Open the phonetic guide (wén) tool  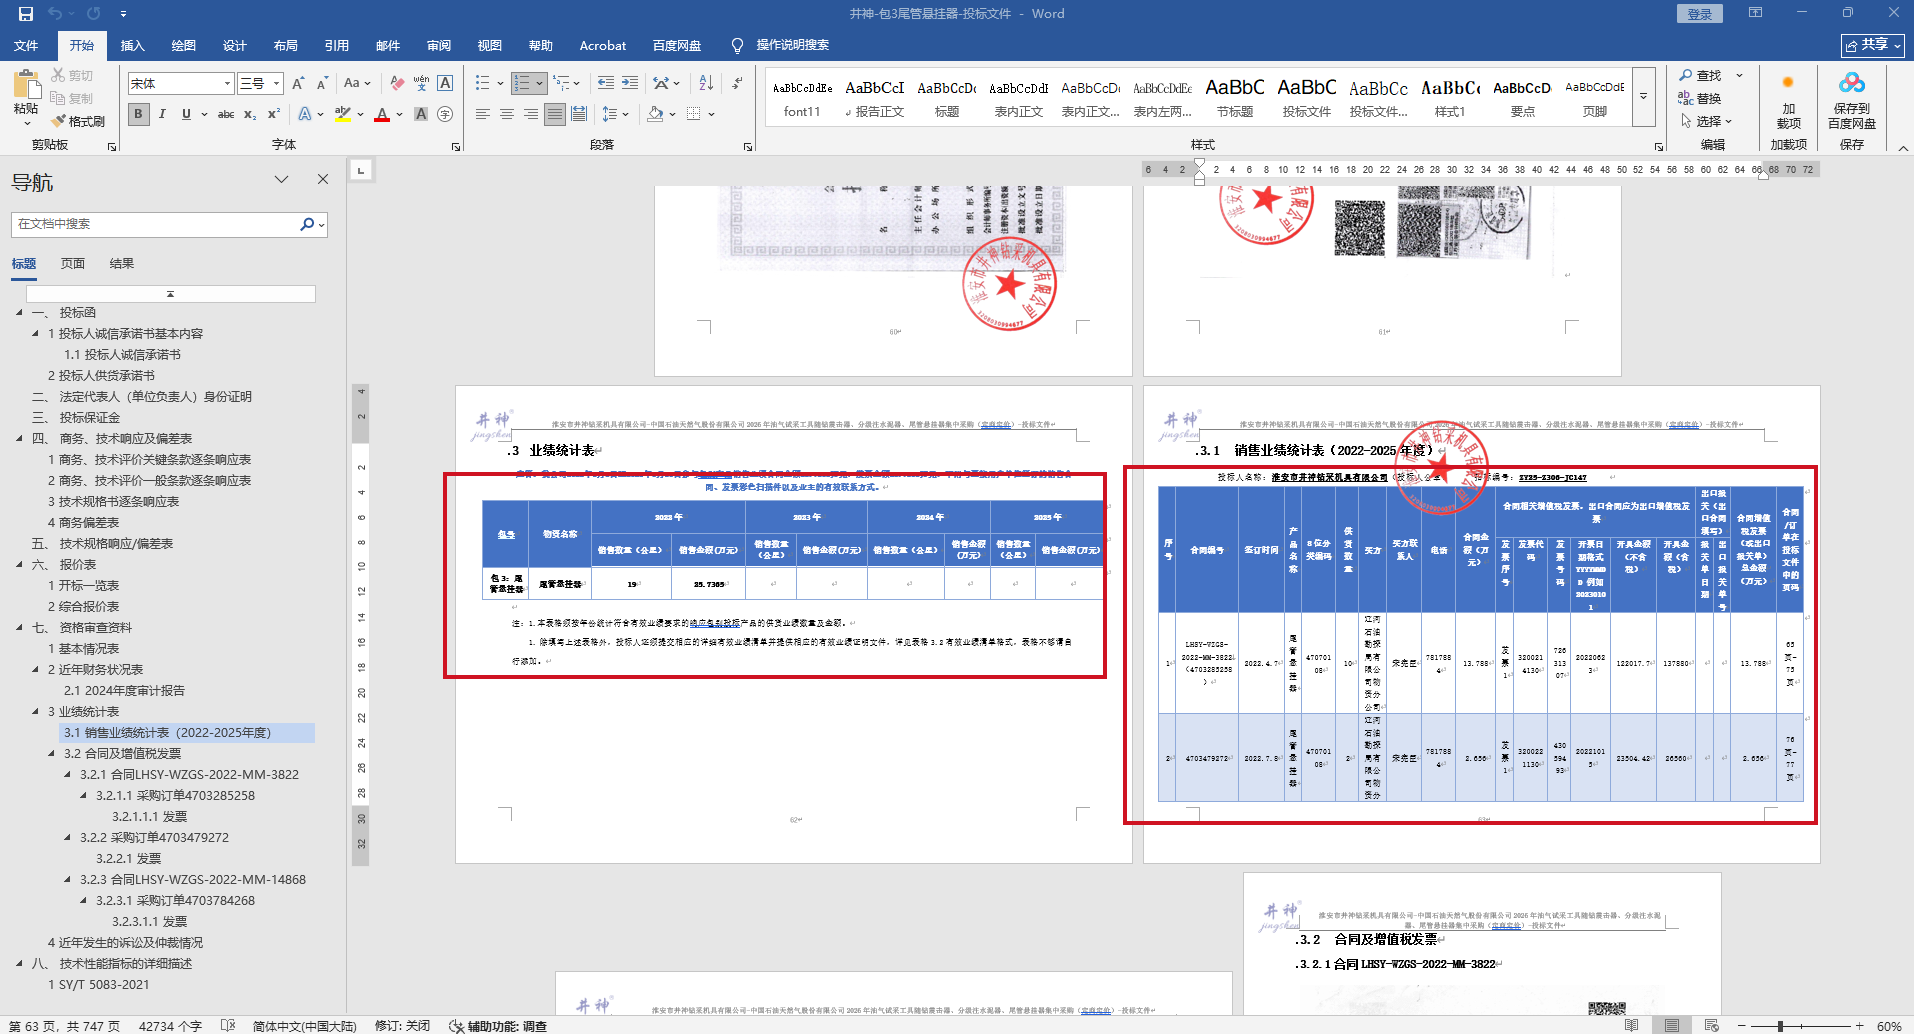421,83
